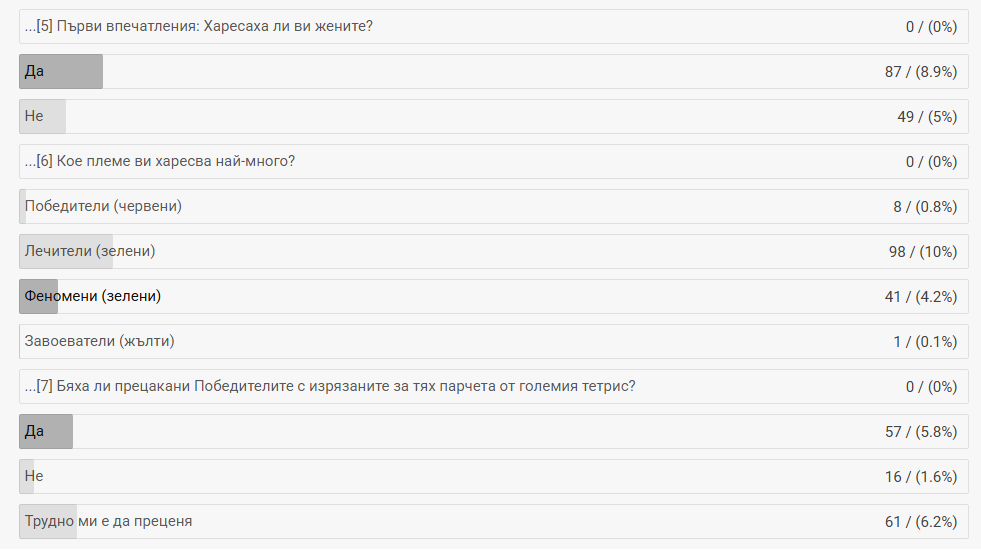This screenshot has width=981, height=554.
Task: Choose the 'Трудно ми е да преценя' option
Action: pos(109,522)
